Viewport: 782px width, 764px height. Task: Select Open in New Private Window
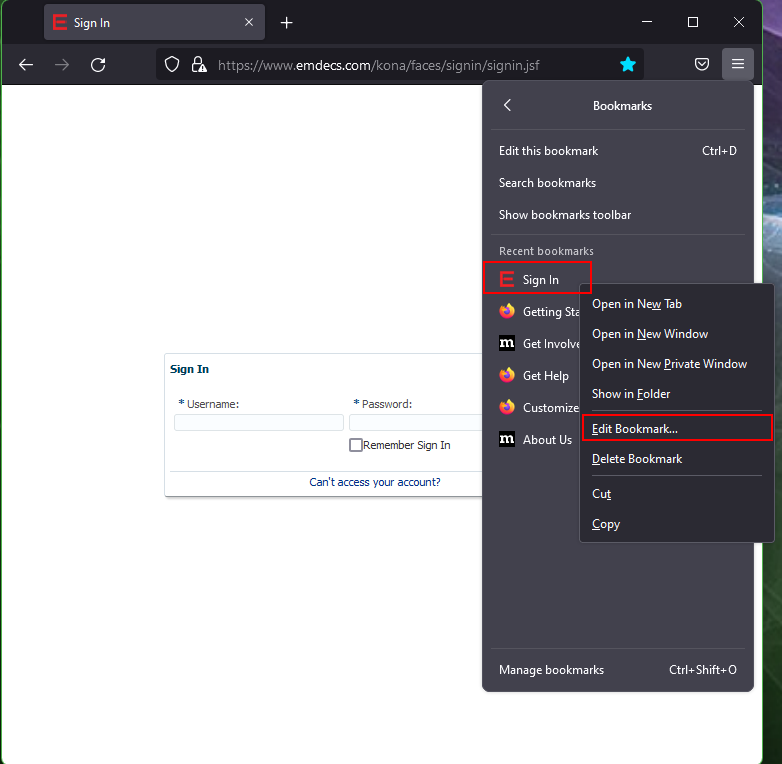pos(676,364)
